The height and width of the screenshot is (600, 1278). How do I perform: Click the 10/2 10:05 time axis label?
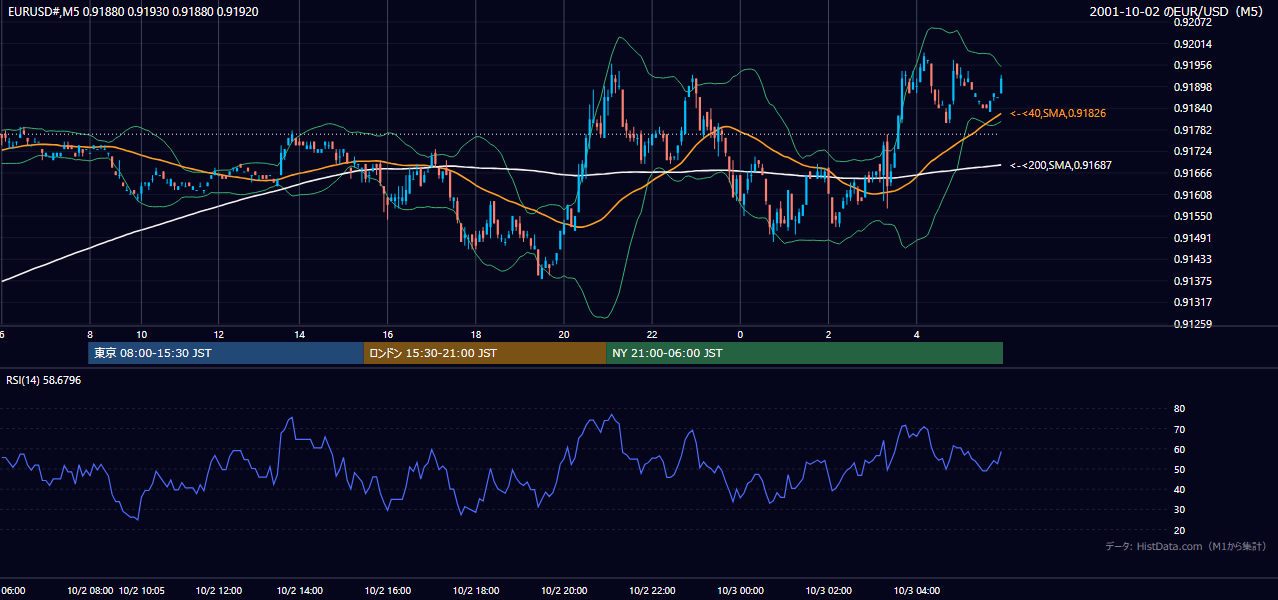point(143,591)
